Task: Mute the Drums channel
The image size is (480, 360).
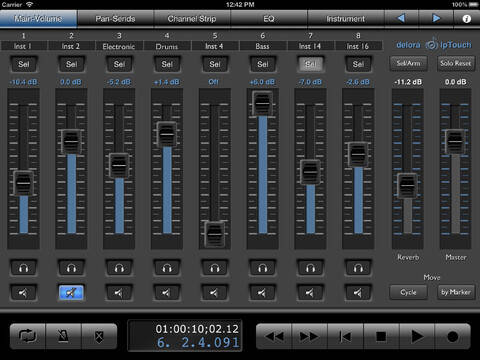Action: [167, 293]
